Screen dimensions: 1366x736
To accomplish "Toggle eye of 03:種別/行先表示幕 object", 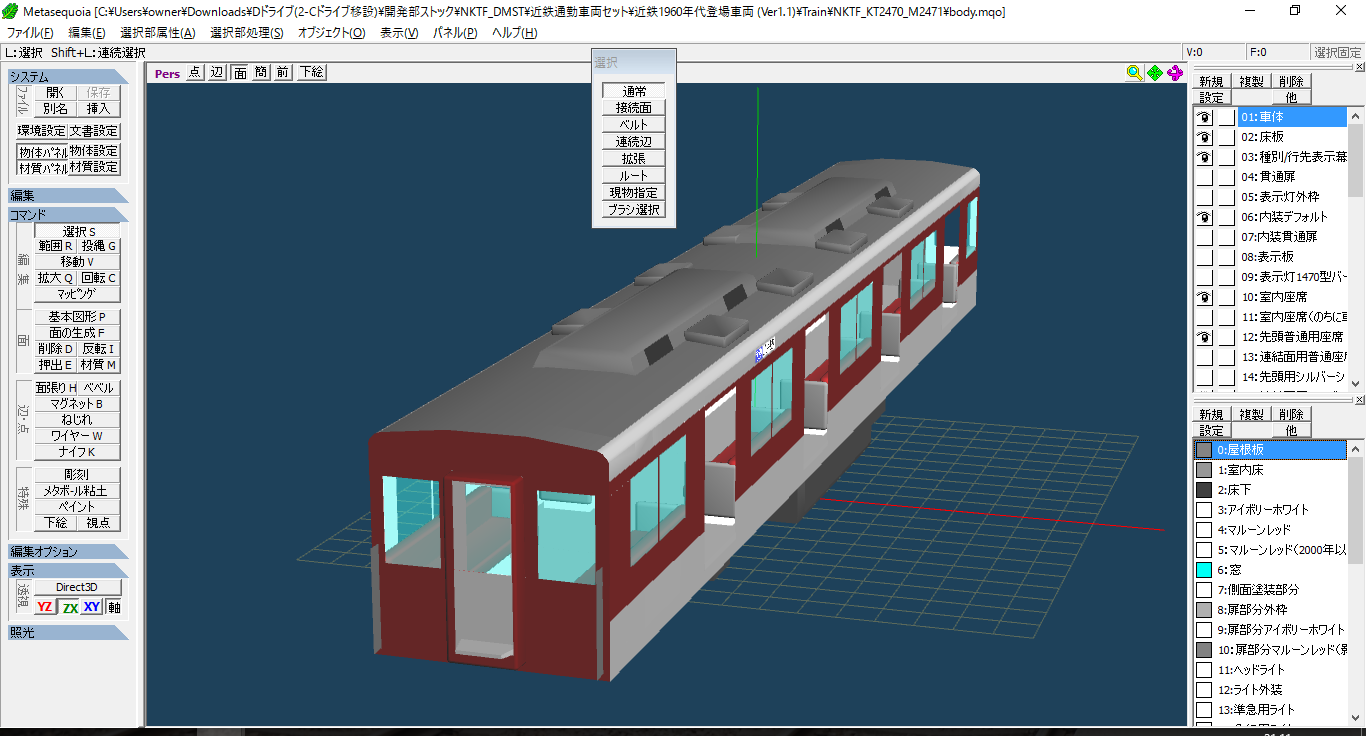I will [x=1205, y=157].
